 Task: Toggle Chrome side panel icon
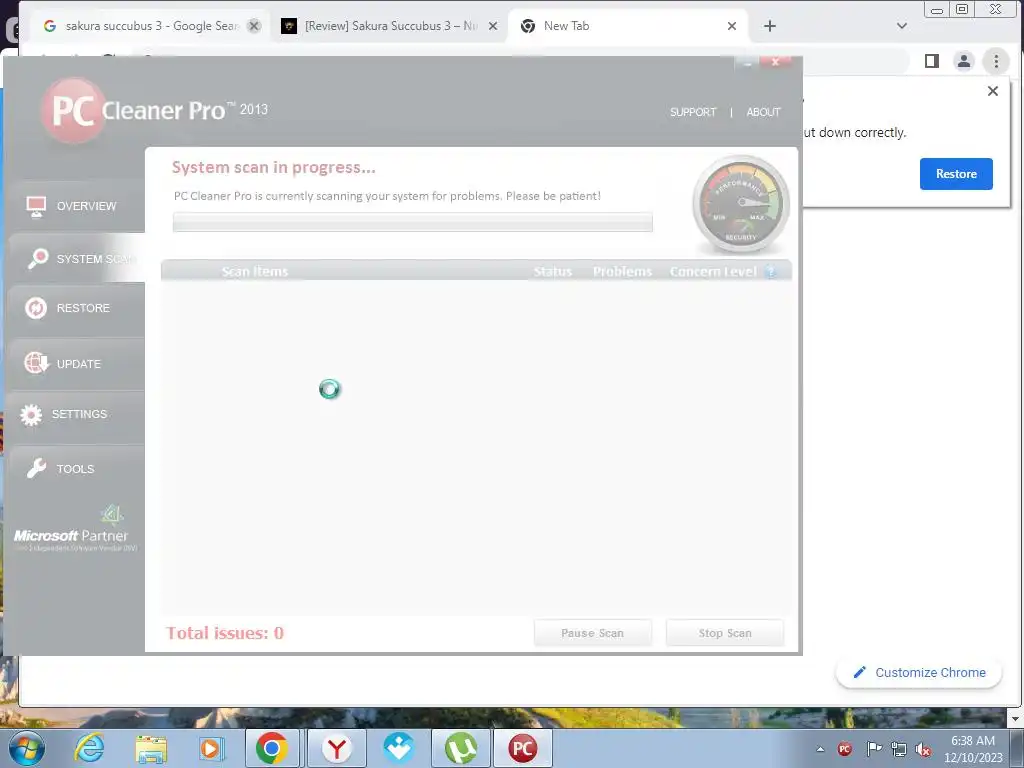pyautogui.click(x=932, y=61)
